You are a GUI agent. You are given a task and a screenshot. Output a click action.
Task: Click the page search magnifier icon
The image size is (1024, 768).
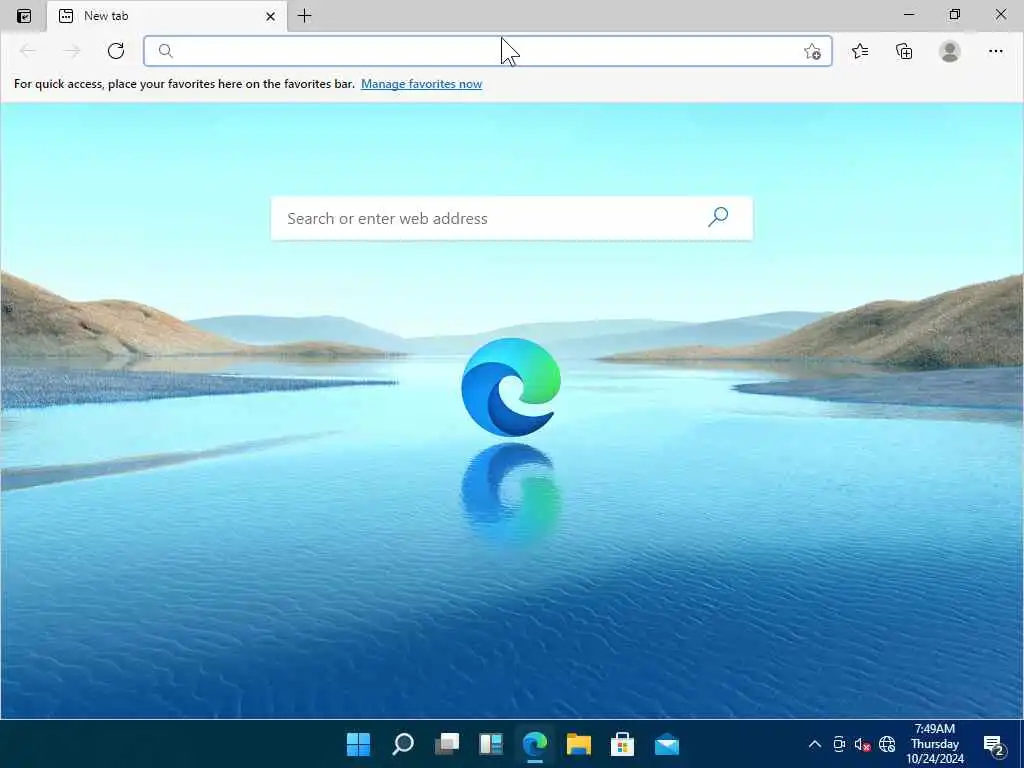tap(718, 217)
